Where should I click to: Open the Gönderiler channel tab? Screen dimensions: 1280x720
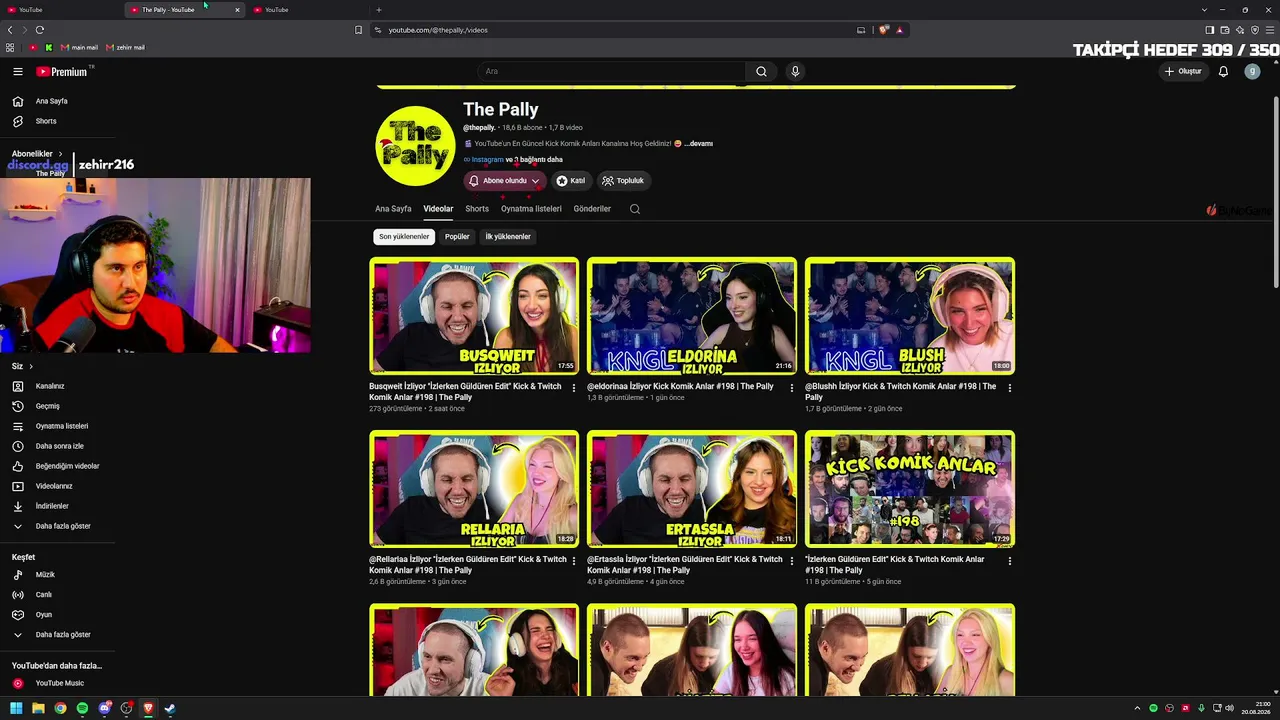pyautogui.click(x=592, y=209)
